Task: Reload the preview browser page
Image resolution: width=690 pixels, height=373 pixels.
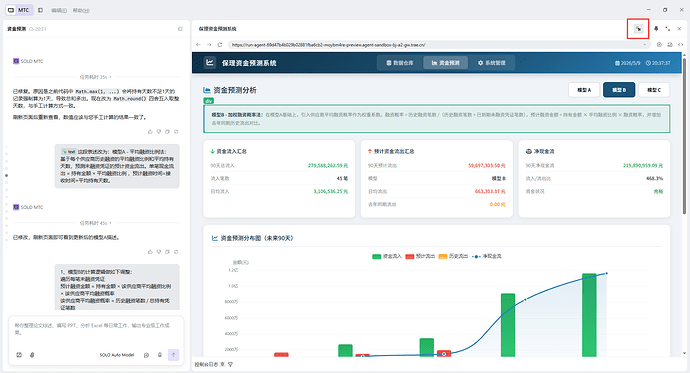Action: point(220,44)
